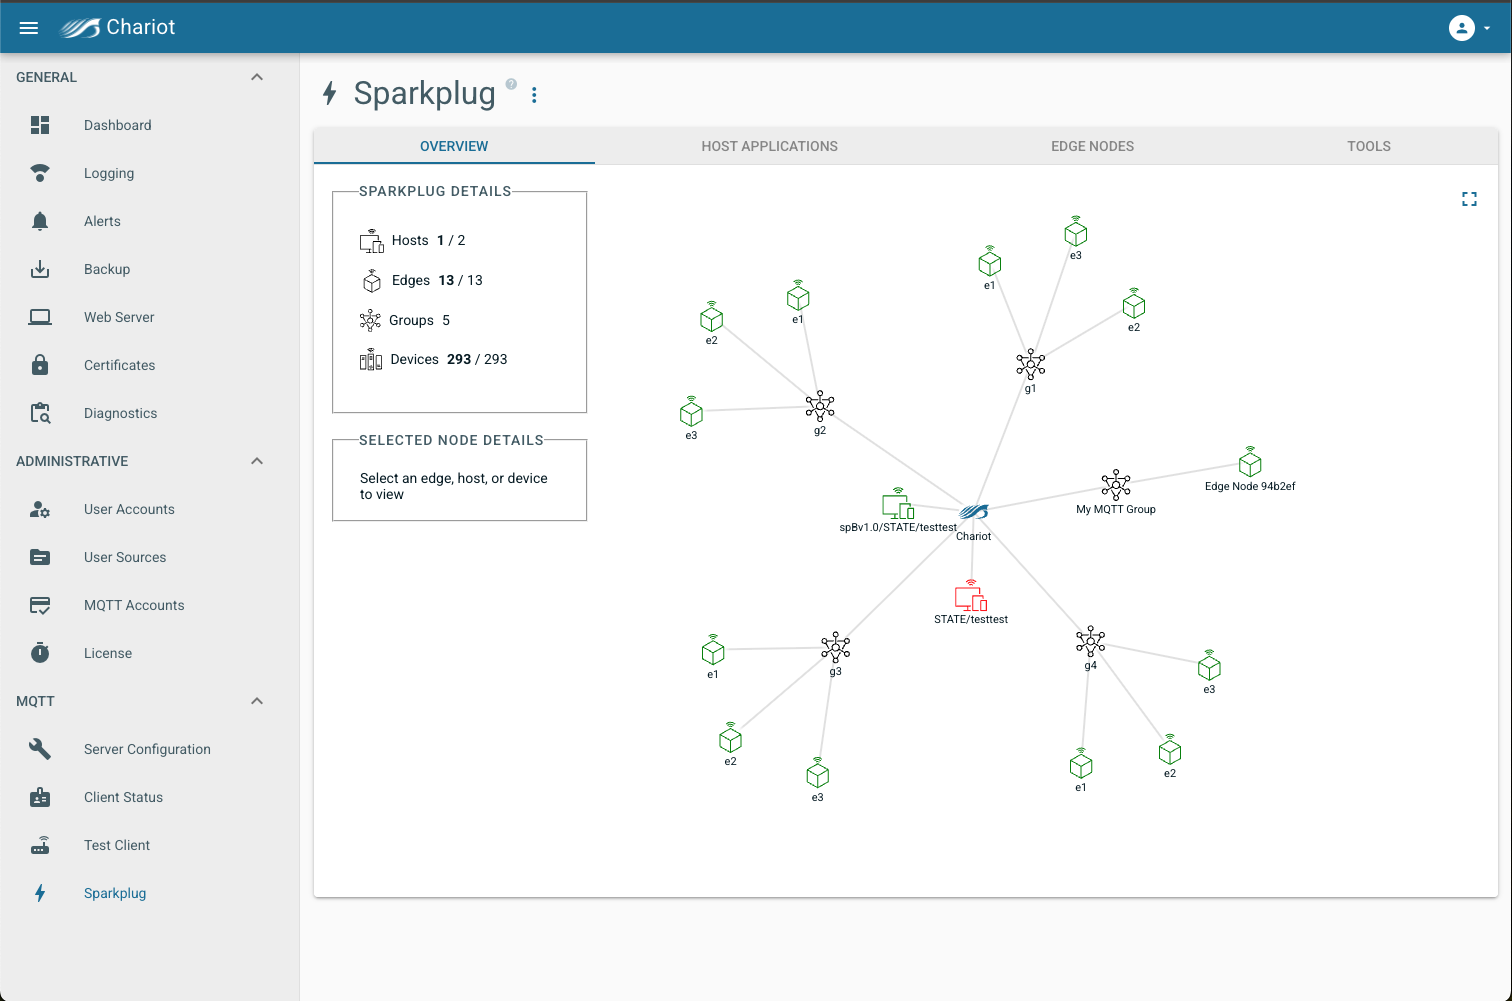The image size is (1512, 1001).
Task: Select red offline host STATE/testtest
Action: 971,596
